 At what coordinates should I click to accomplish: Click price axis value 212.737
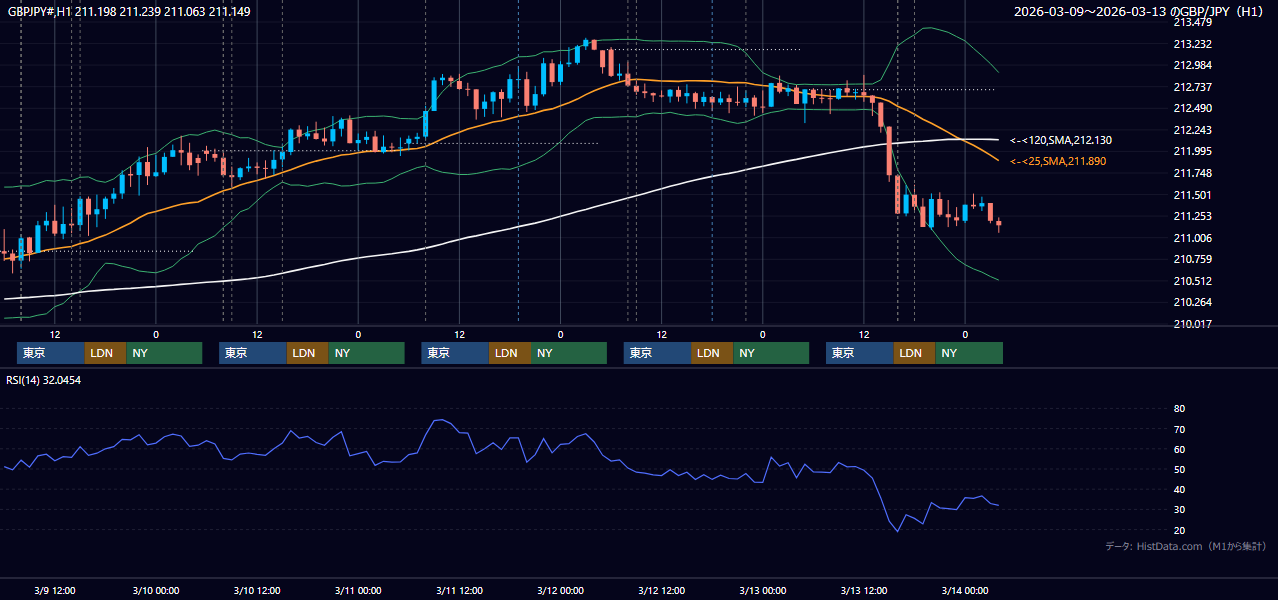coord(1192,87)
